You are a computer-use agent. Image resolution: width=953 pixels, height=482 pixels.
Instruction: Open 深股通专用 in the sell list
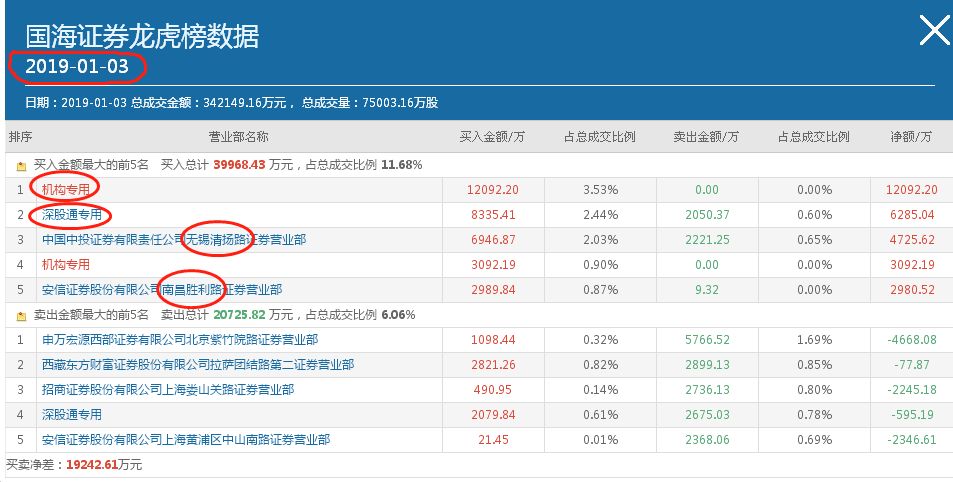72,415
